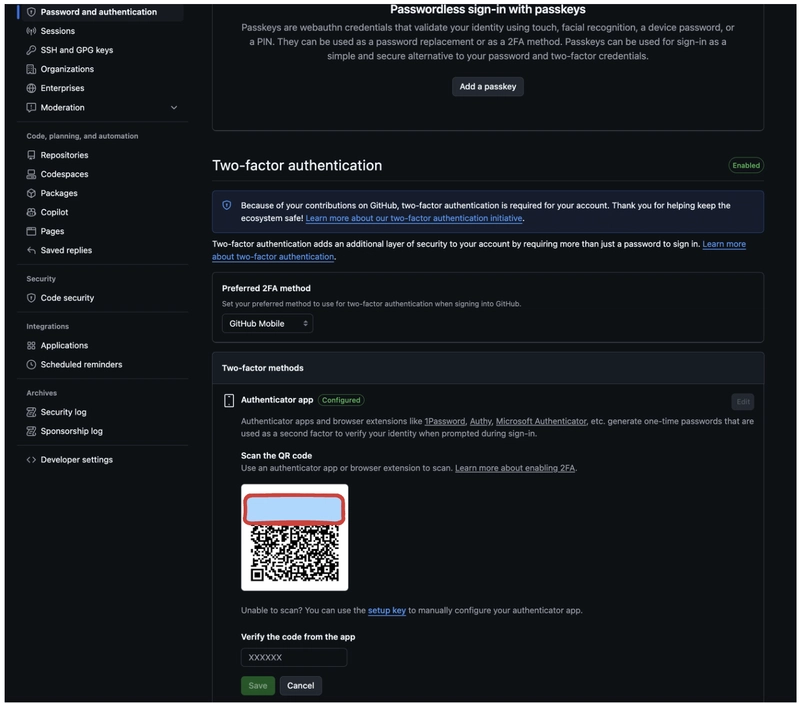Screen dimensions: 800x703
Task: Navigate to Organizations settings
Action: tap(67, 69)
